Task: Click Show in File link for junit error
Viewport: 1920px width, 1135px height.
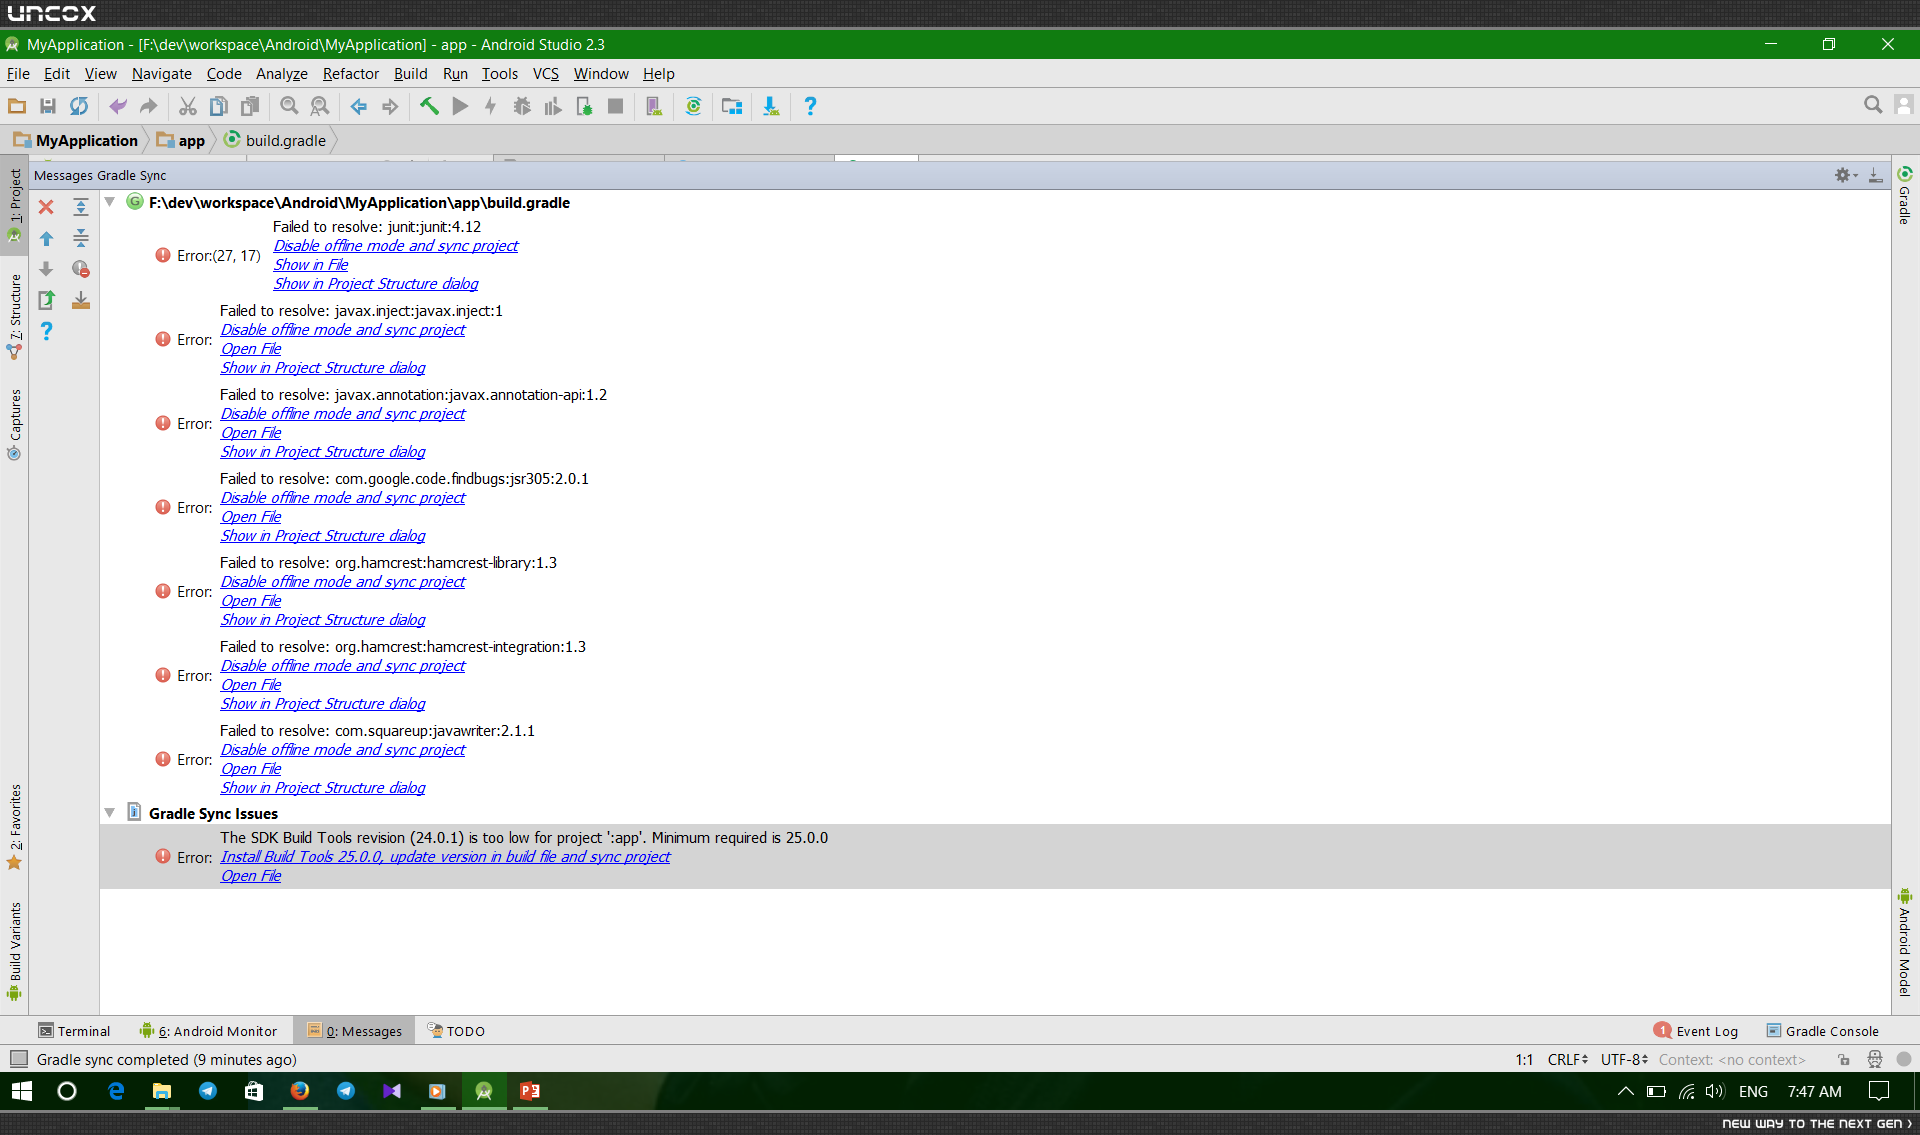Action: click(x=311, y=265)
